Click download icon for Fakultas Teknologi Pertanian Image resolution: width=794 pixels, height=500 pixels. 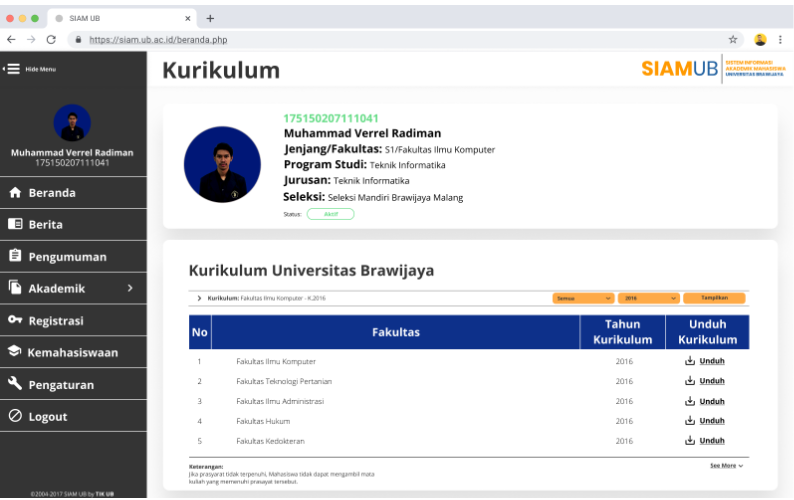(689, 381)
